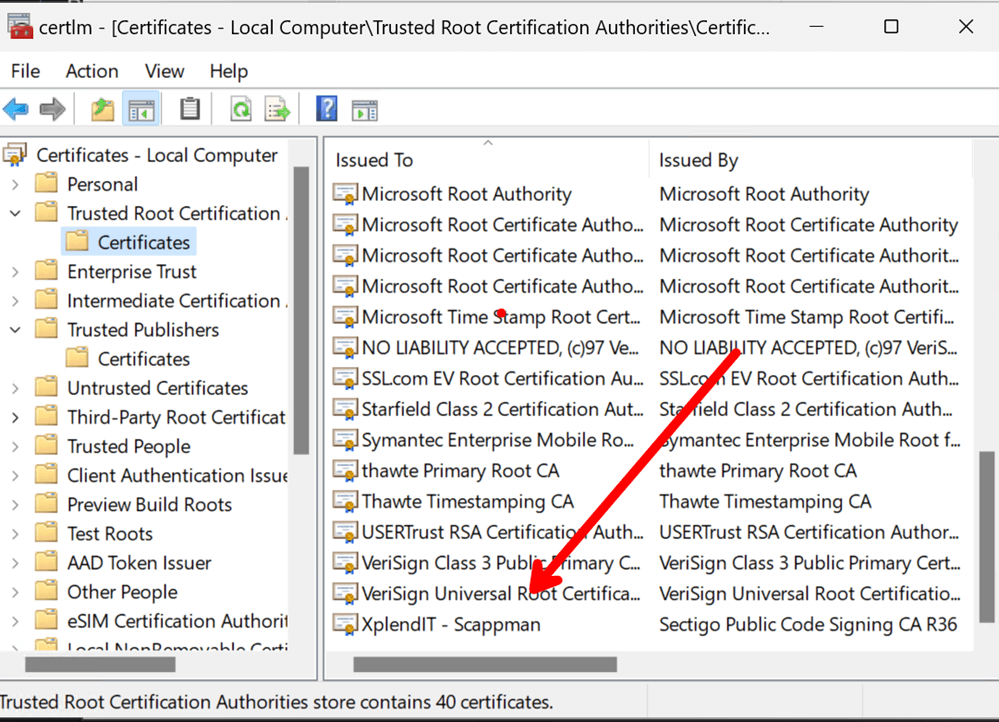
Task: Click the certlm app icon in title bar
Action: [20, 27]
